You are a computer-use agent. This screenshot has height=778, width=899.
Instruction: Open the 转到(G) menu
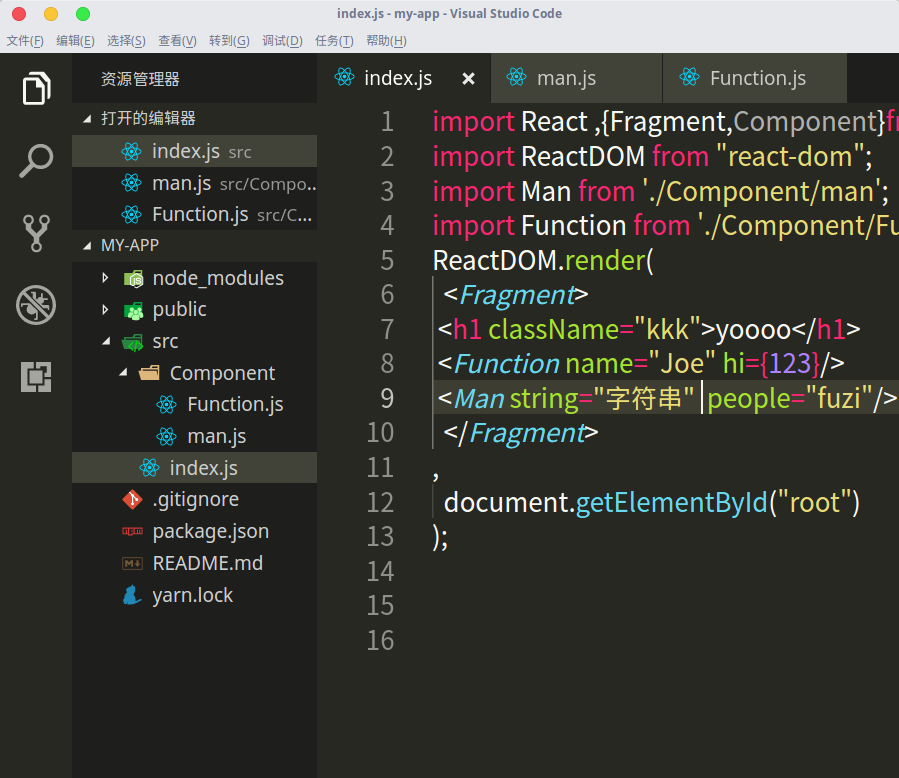(x=229, y=41)
